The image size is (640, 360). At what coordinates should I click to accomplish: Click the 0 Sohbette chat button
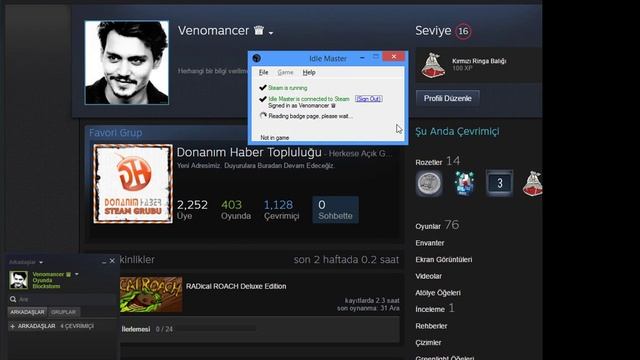click(x=335, y=210)
